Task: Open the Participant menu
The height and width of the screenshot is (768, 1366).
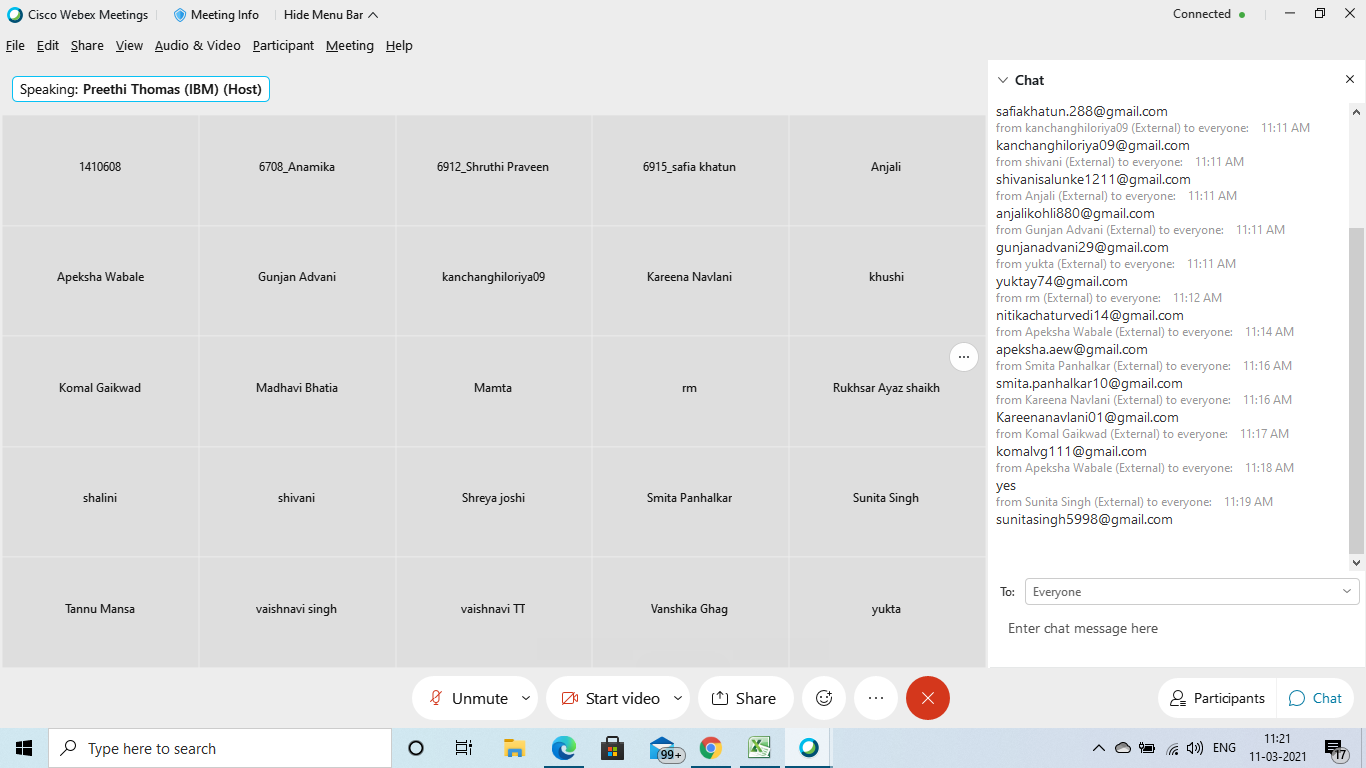Action: pyautogui.click(x=283, y=46)
